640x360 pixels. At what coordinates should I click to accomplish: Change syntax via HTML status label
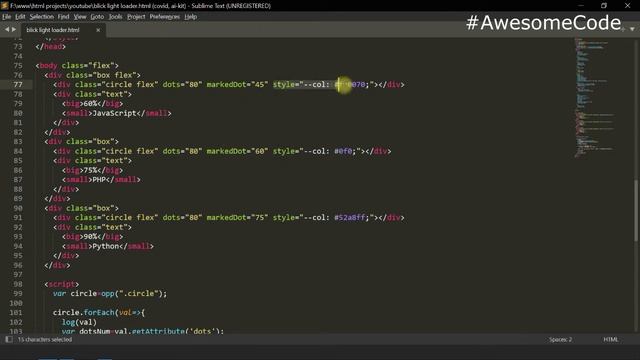[611, 339]
